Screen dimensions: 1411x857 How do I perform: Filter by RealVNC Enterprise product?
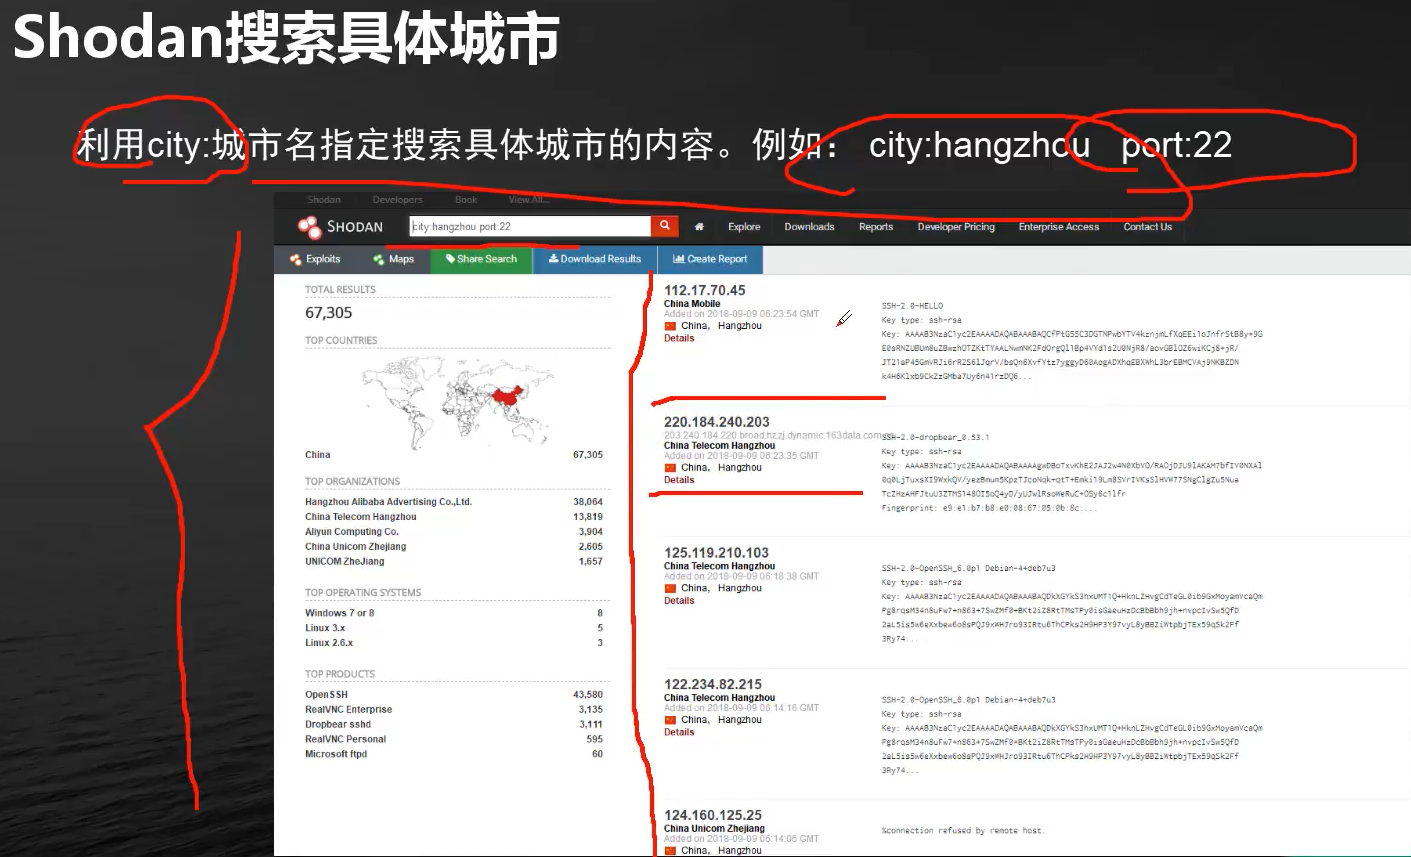348,710
